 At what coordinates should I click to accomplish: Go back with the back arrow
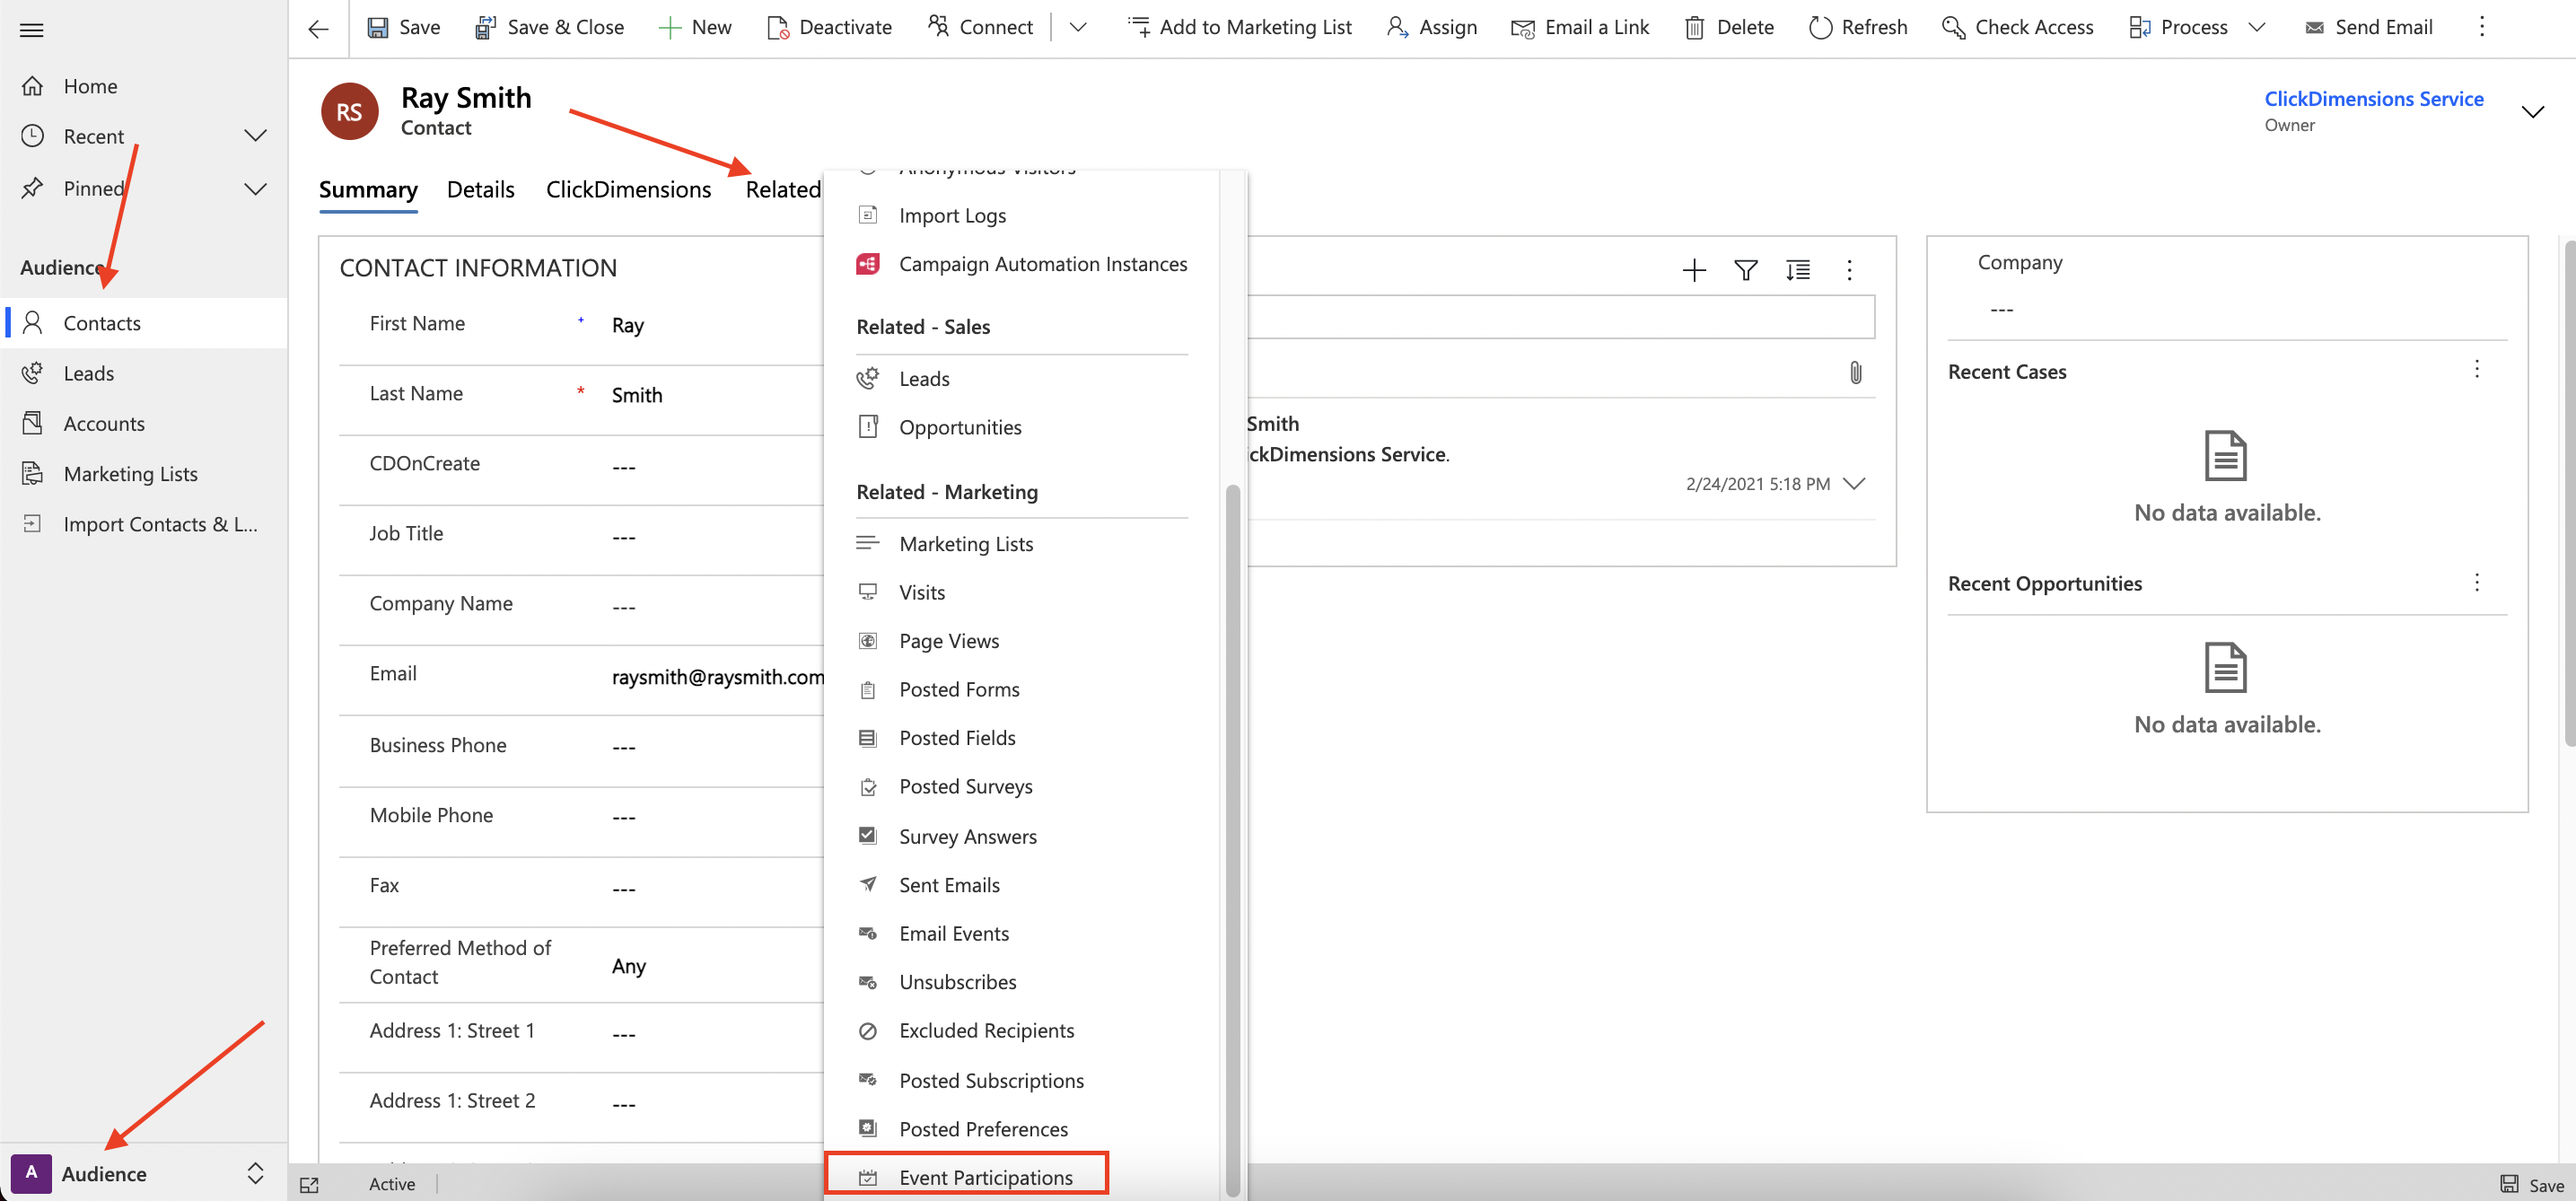(x=318, y=28)
